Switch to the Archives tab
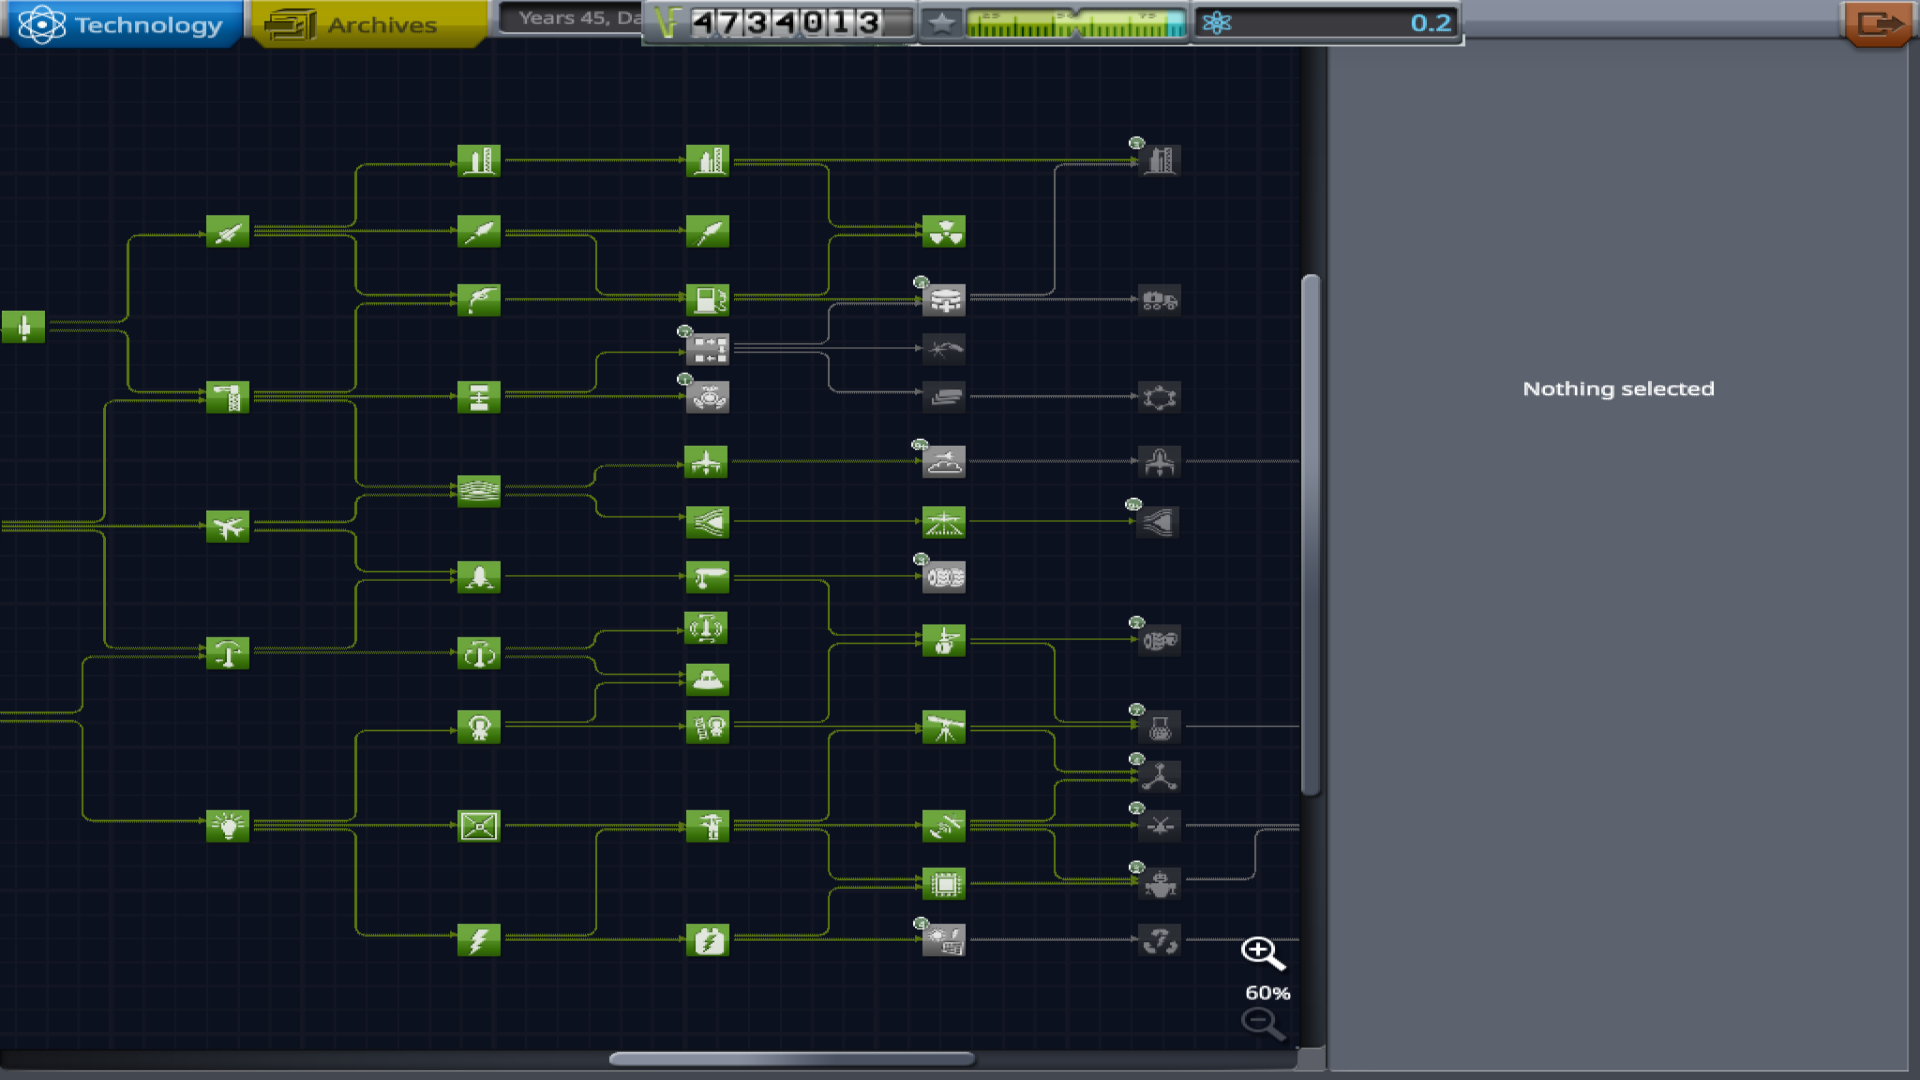 [368, 24]
